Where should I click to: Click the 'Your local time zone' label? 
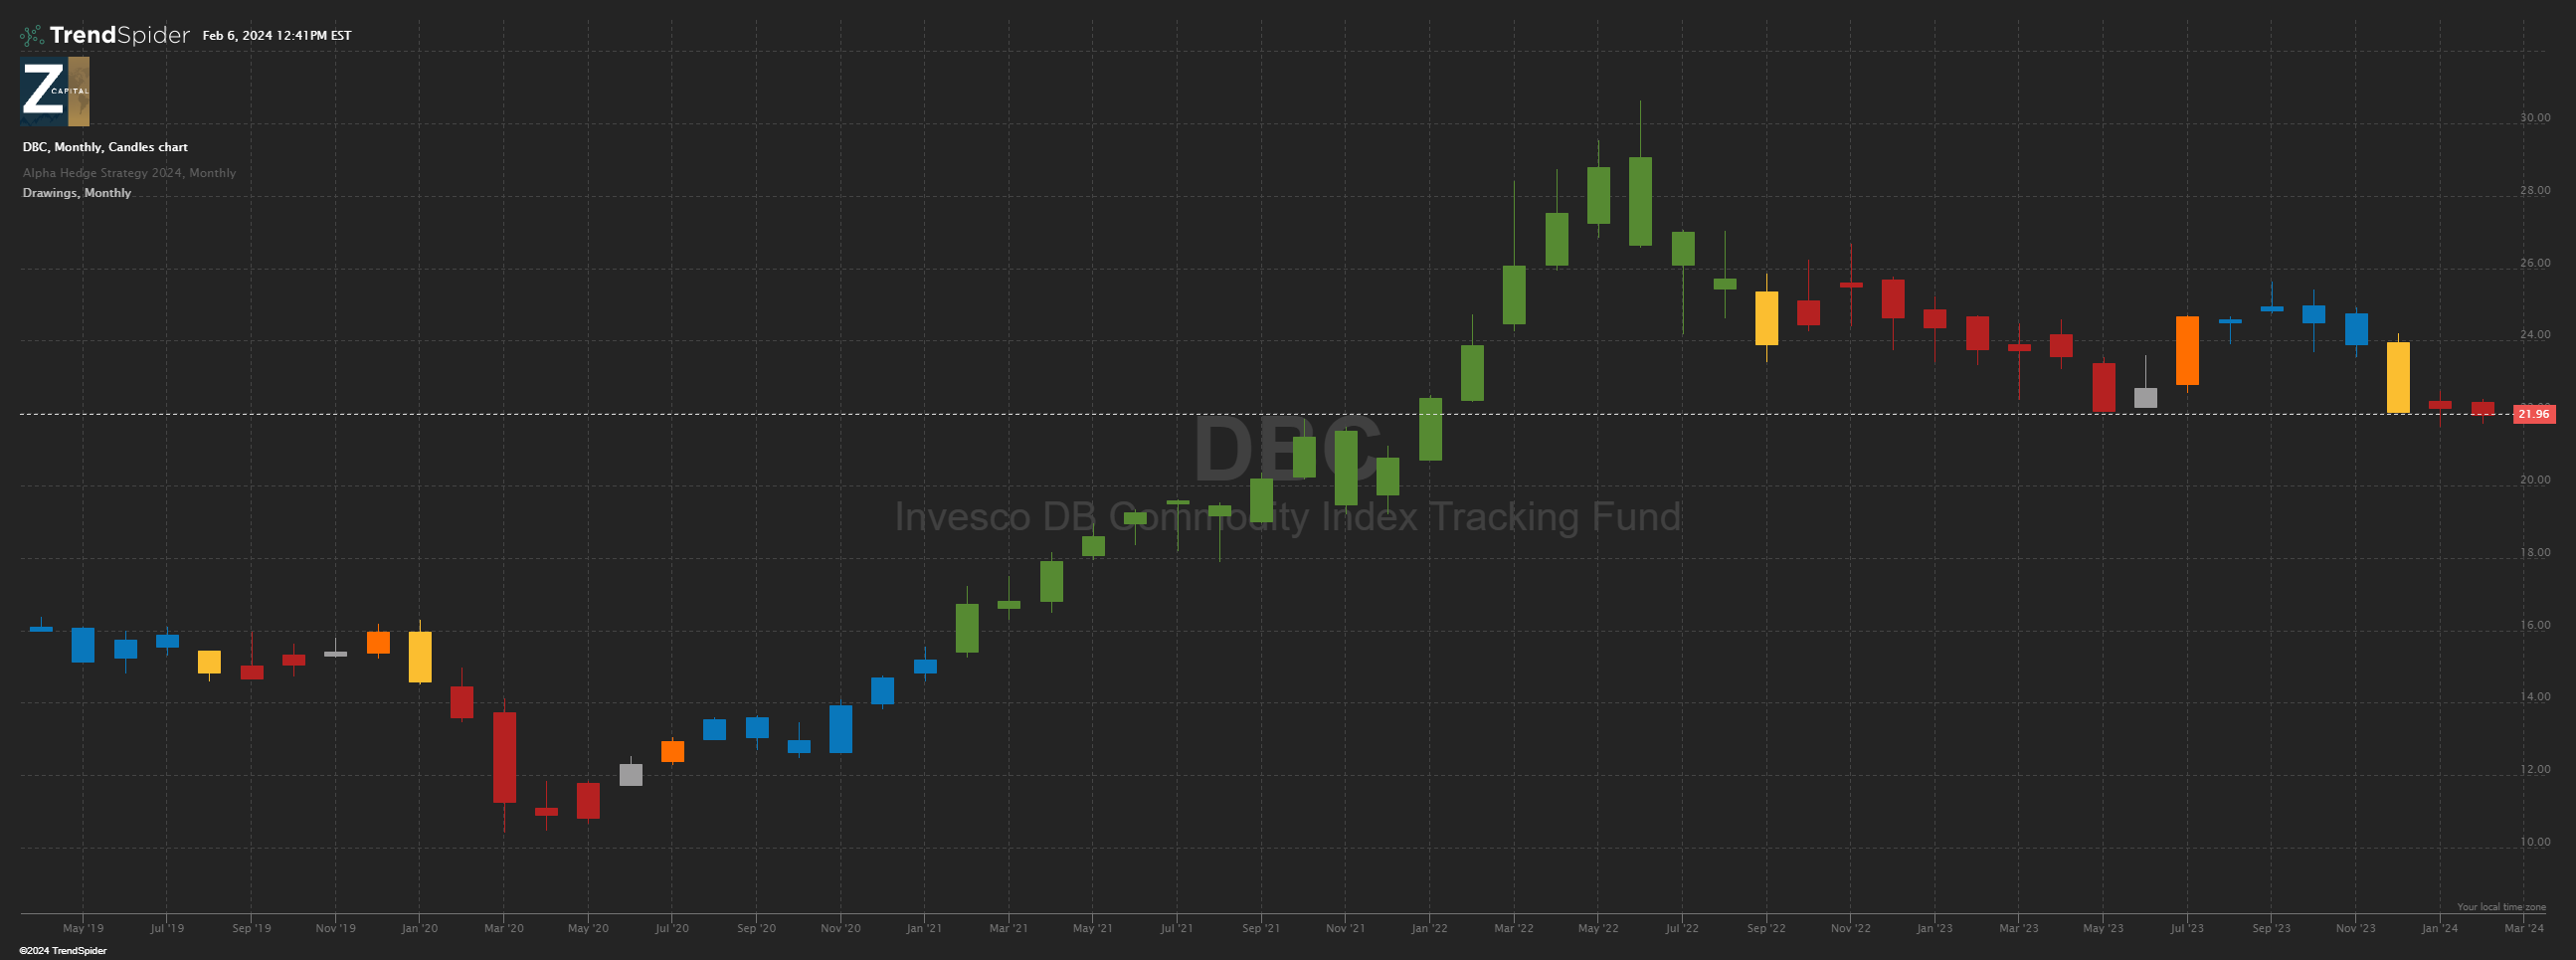coord(2502,907)
